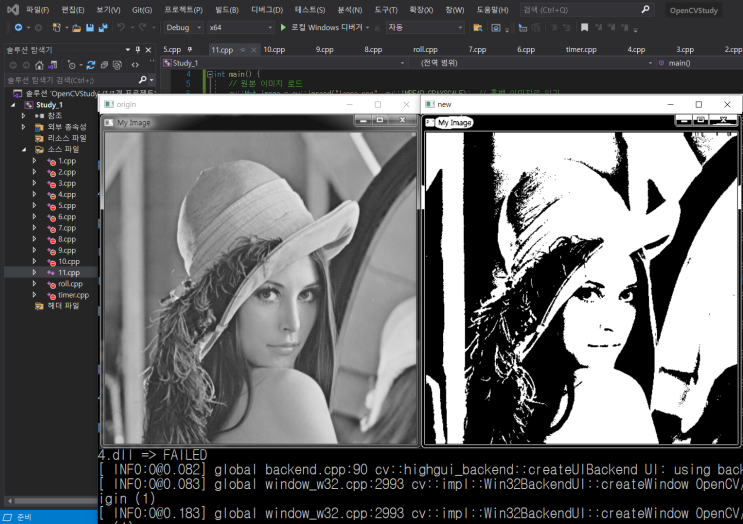Click the Save All icon
The image size is (743, 524).
[x=102, y=28]
